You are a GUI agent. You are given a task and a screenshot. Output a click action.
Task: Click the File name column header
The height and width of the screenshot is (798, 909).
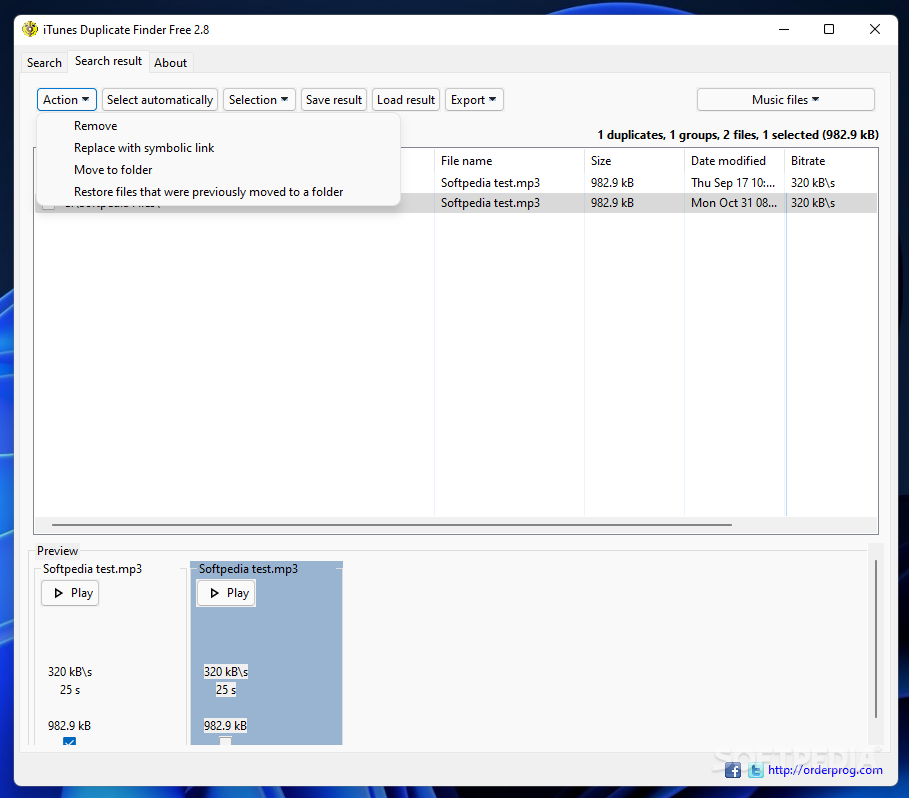[509, 161]
